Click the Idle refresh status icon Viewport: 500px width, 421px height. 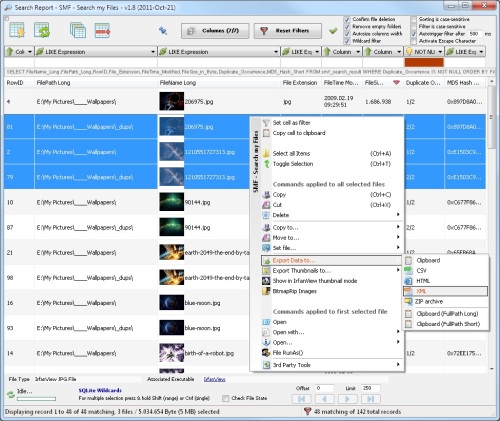pos(11,394)
